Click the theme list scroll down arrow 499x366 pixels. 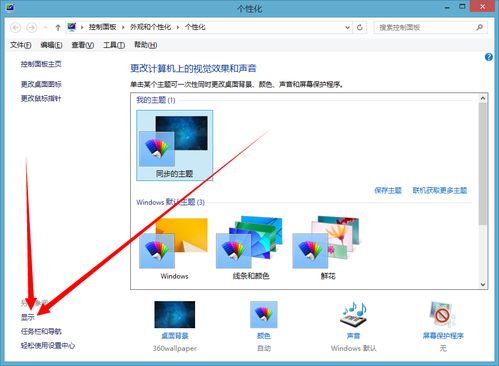(483, 284)
